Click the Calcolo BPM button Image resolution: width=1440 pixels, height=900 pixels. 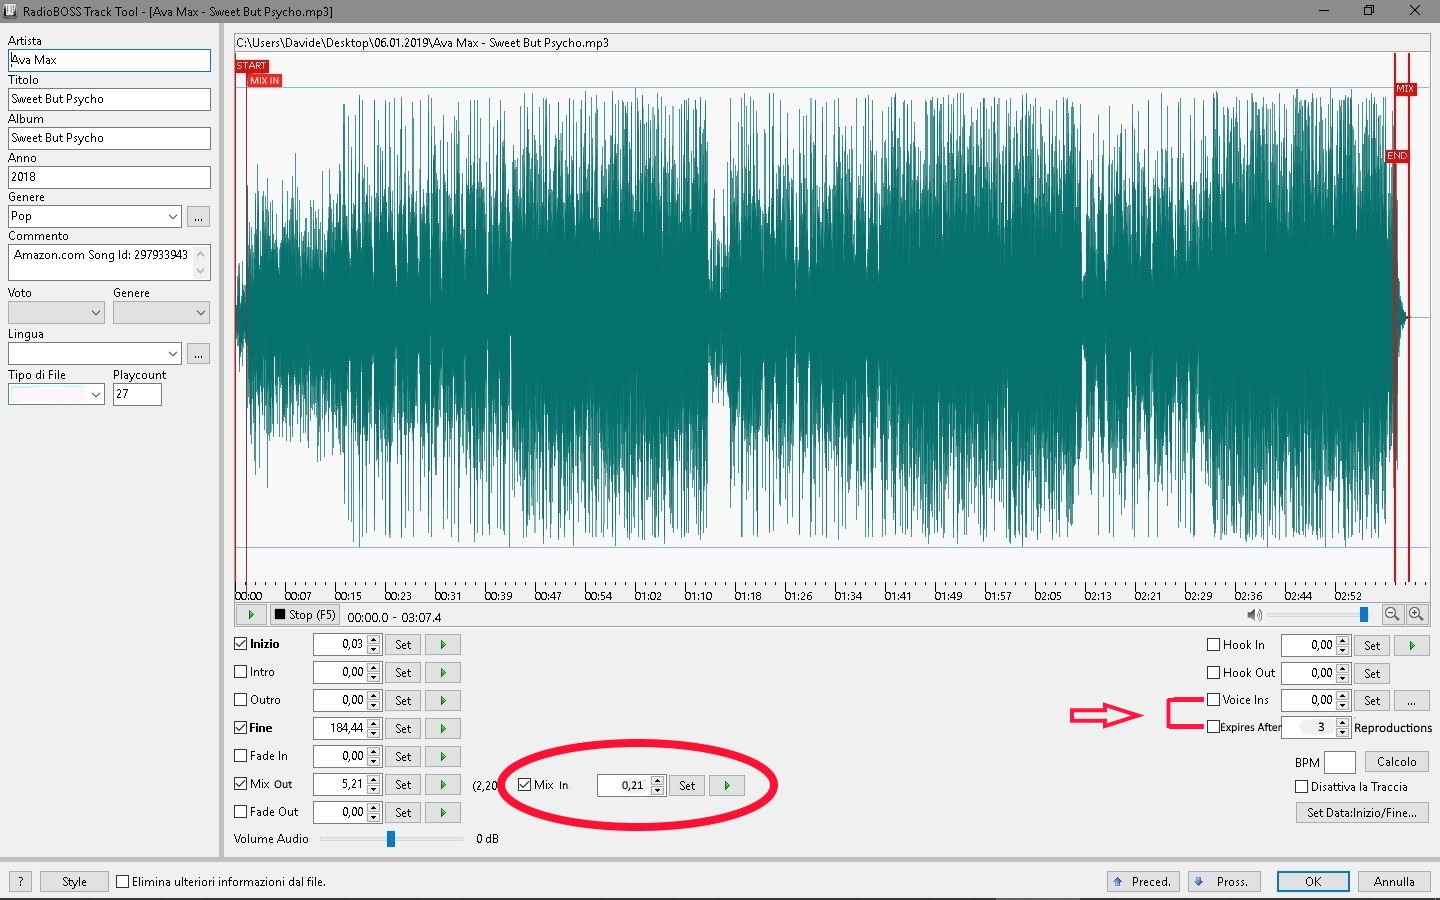[1396, 762]
